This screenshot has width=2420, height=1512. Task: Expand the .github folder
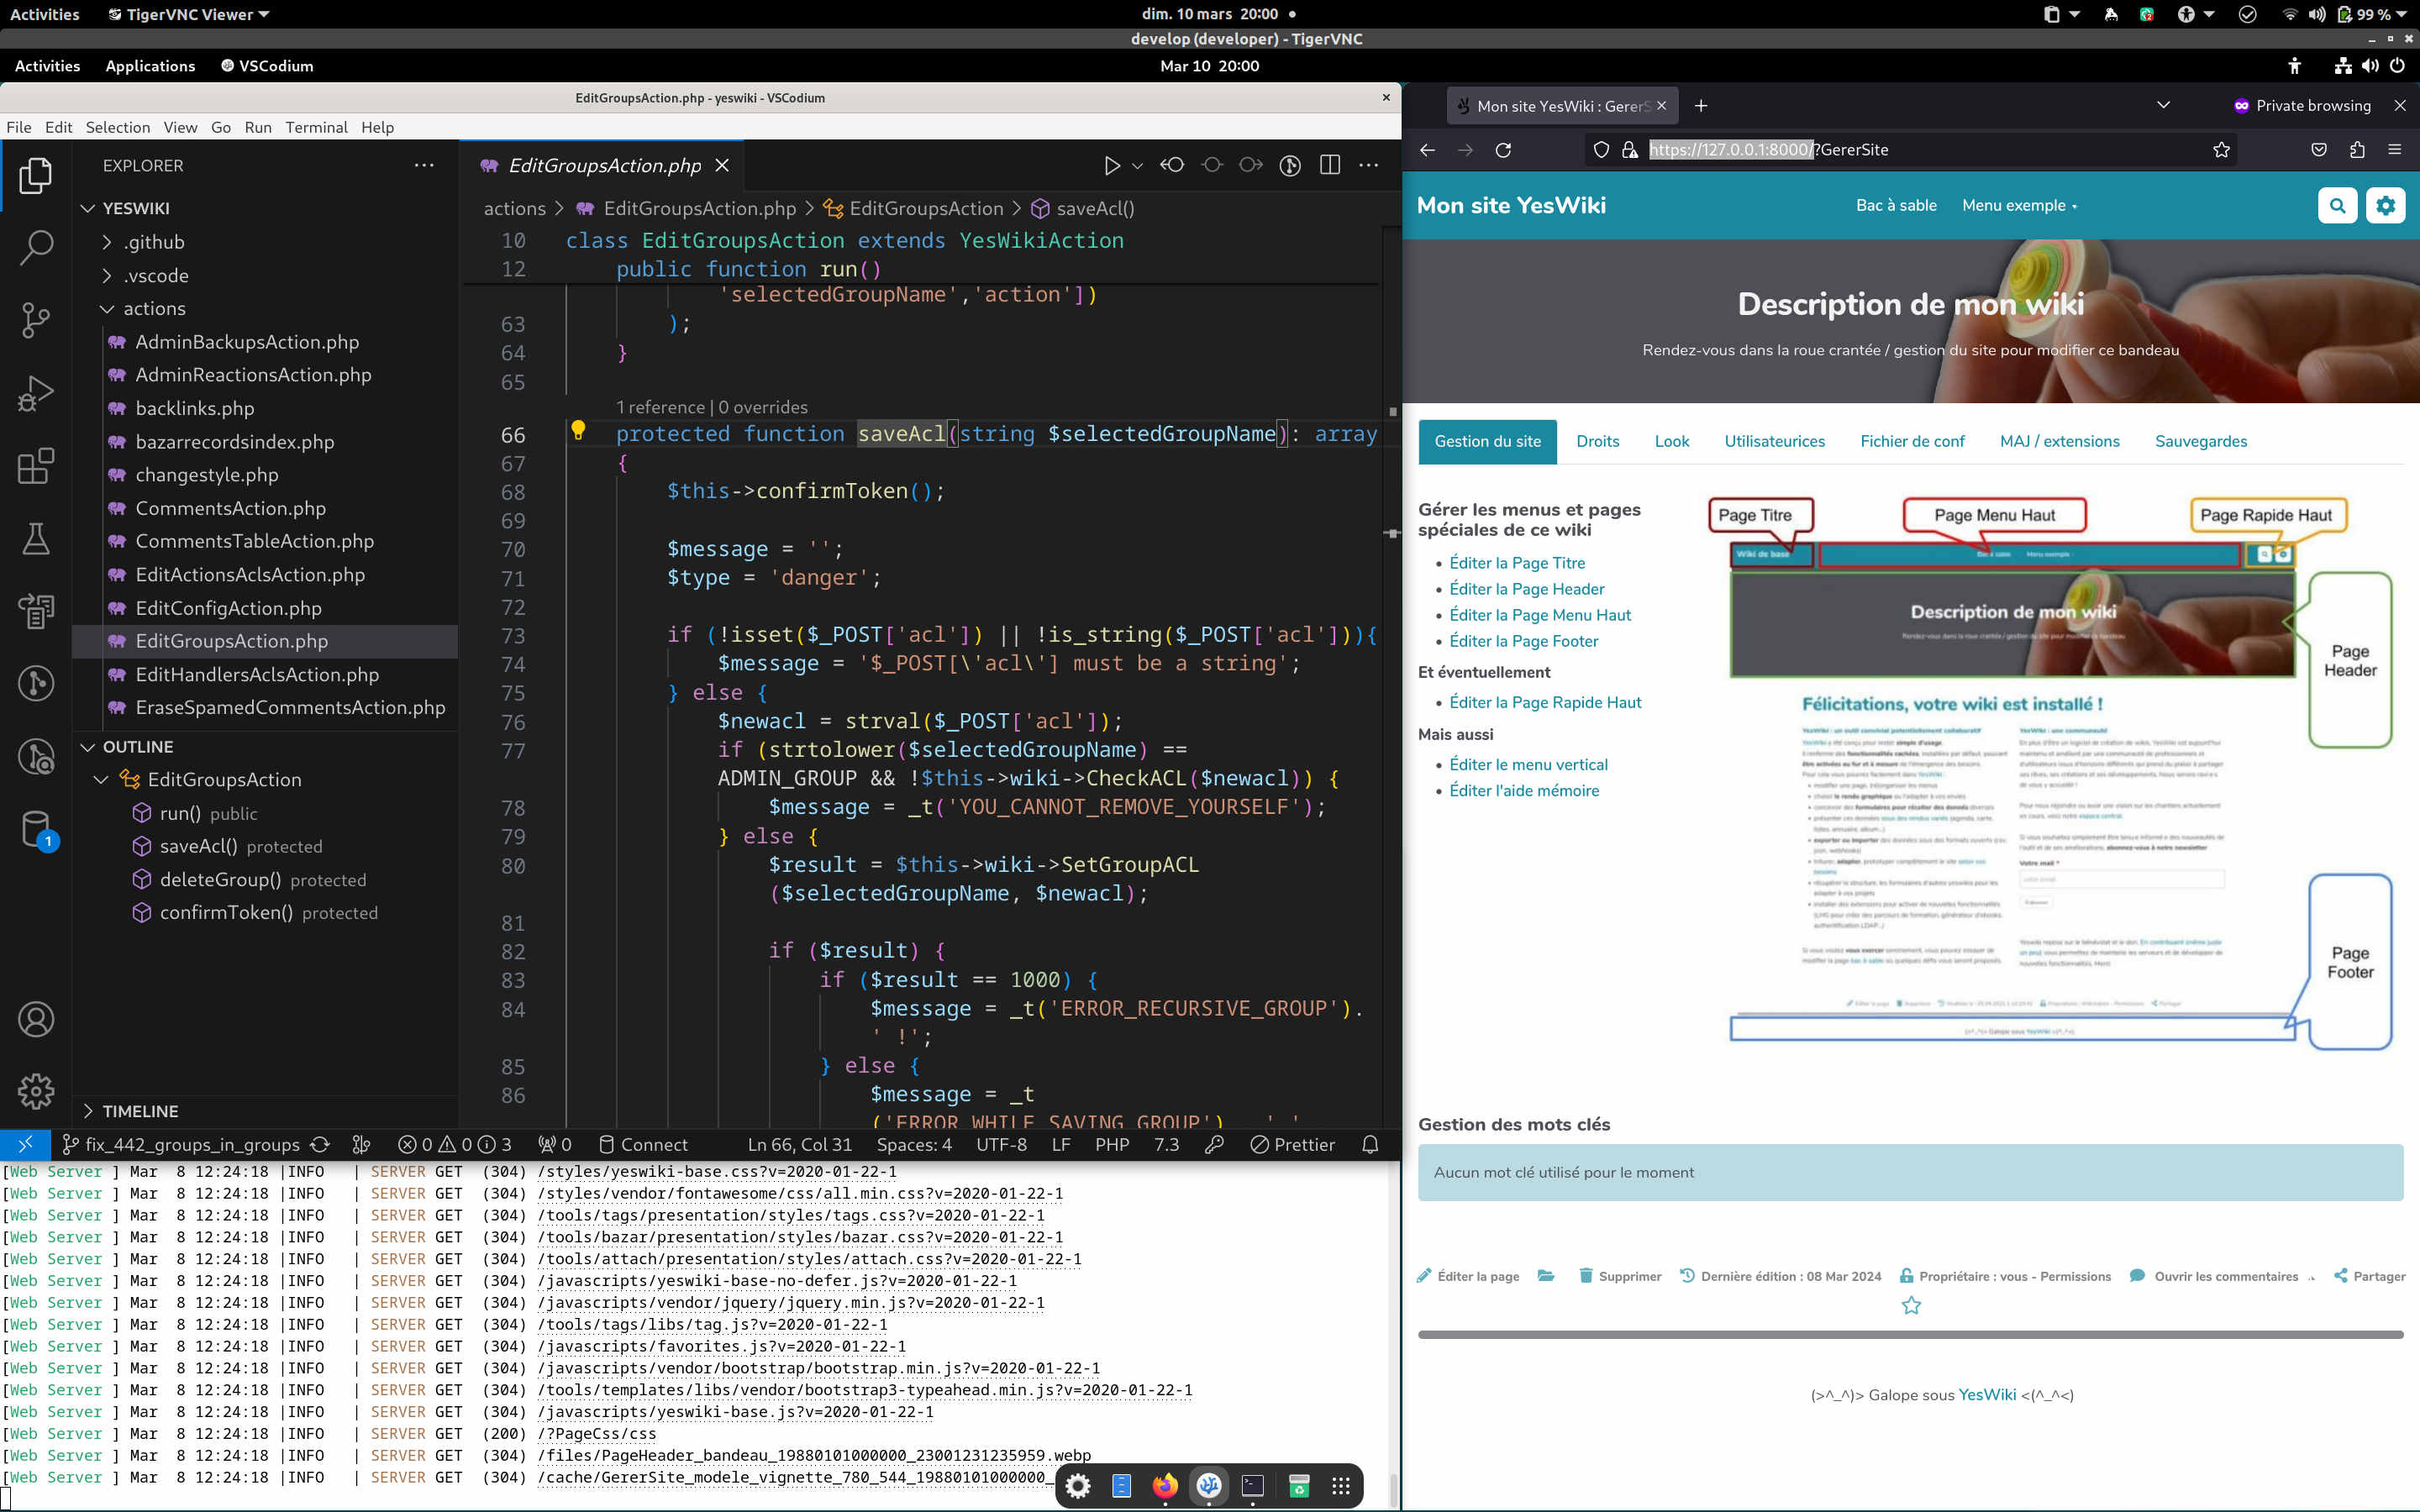[x=154, y=242]
